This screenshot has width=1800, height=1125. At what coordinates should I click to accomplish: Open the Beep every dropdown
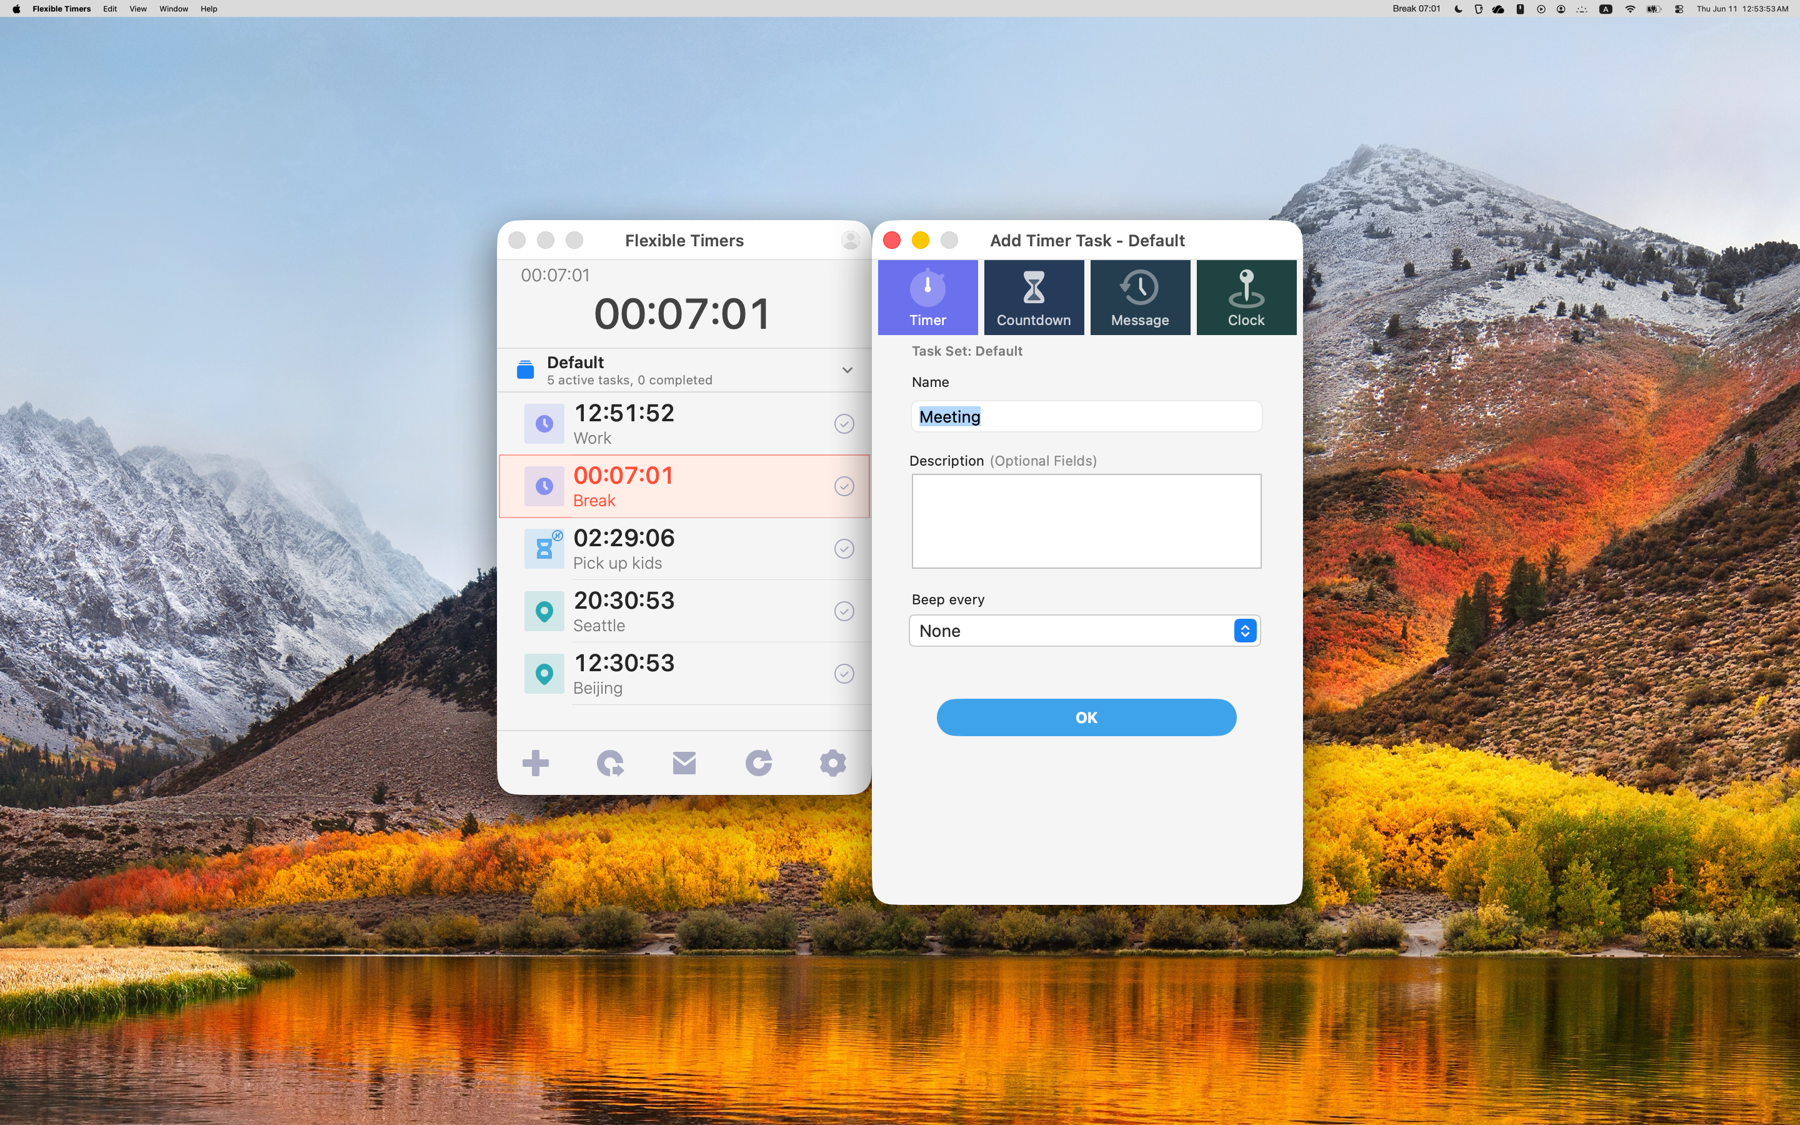[x=1085, y=631]
